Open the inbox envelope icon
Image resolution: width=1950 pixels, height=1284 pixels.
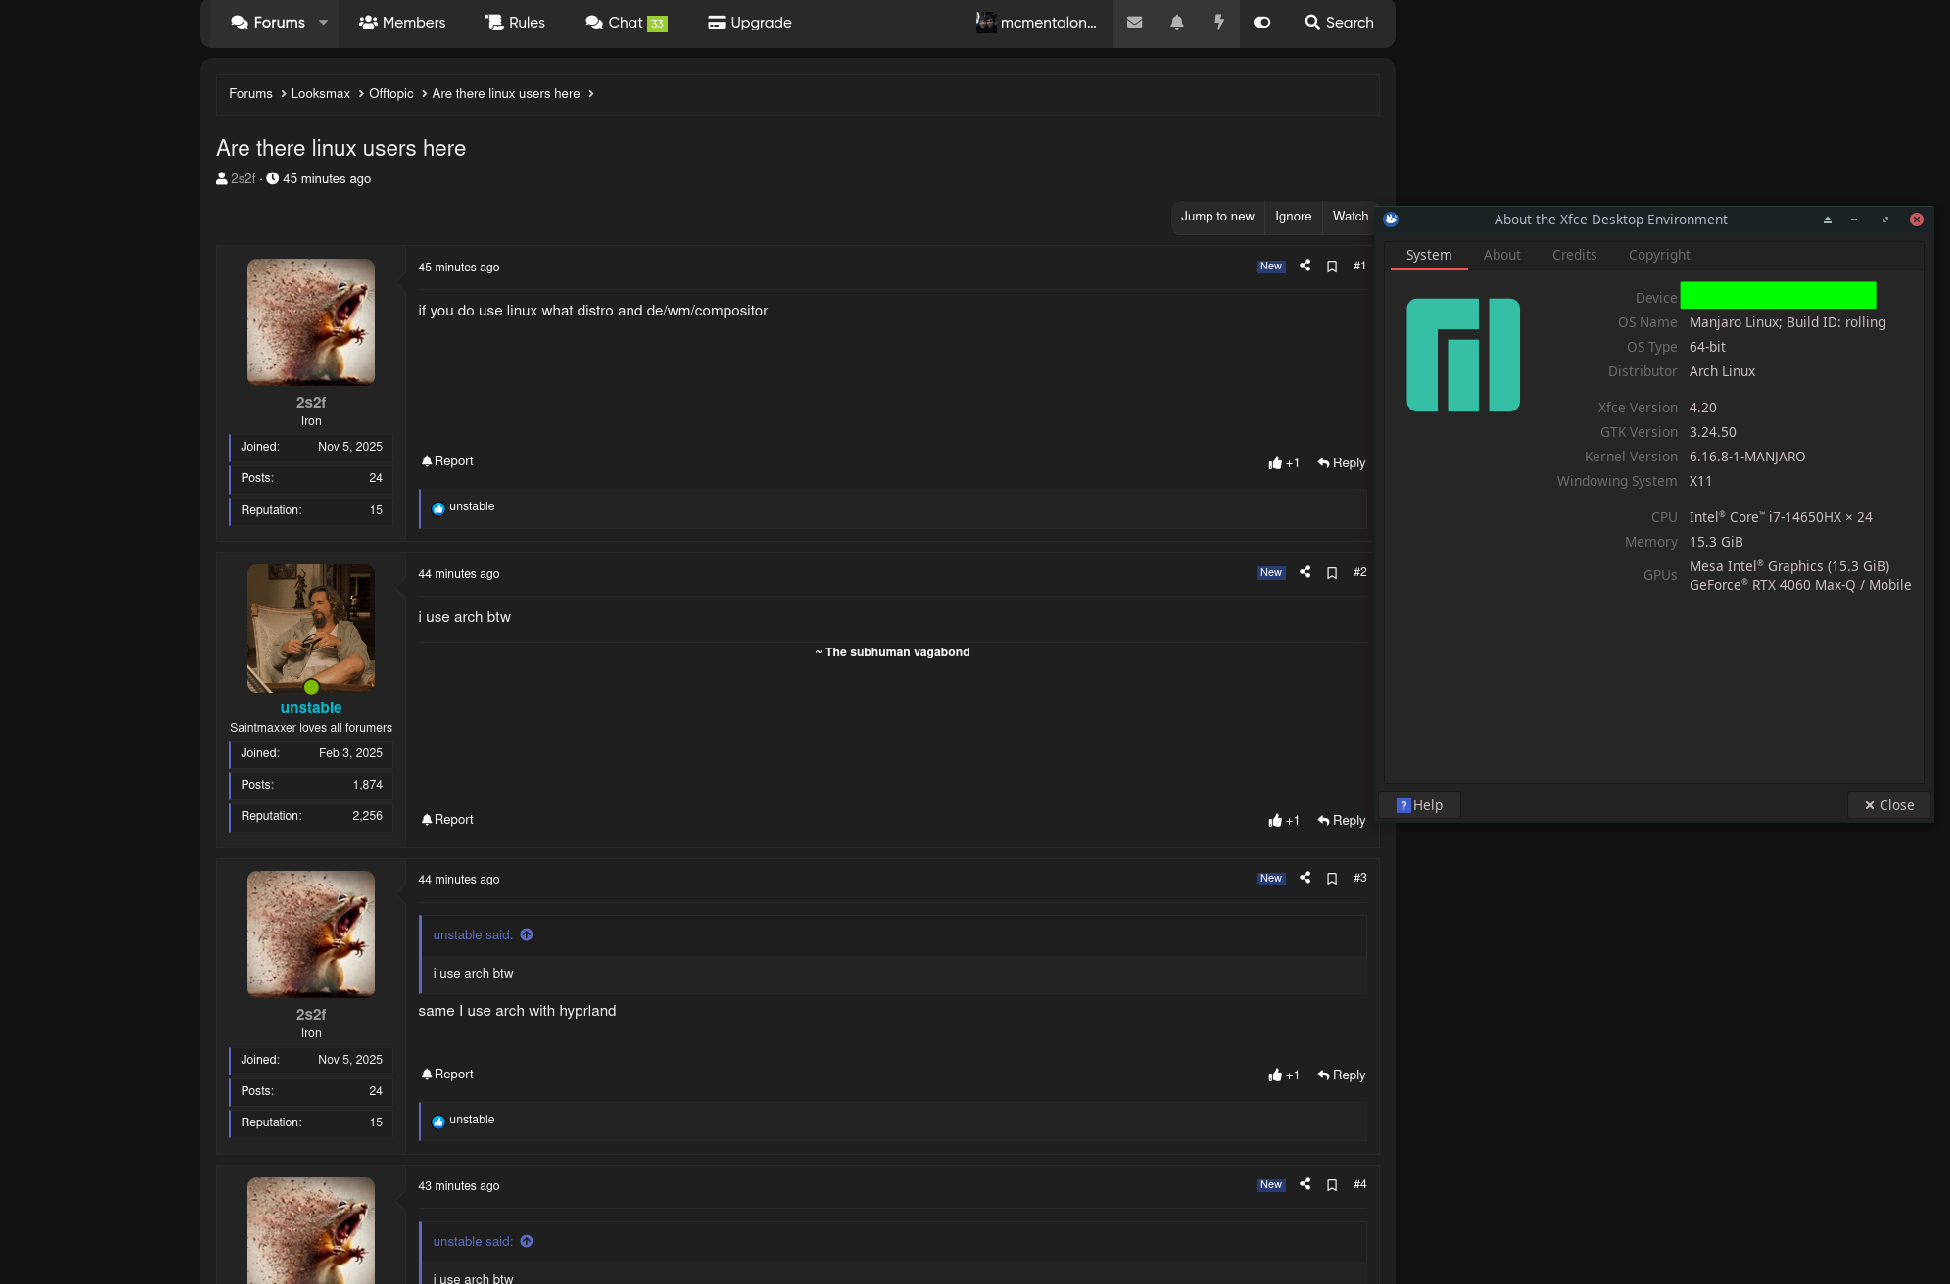1134,22
